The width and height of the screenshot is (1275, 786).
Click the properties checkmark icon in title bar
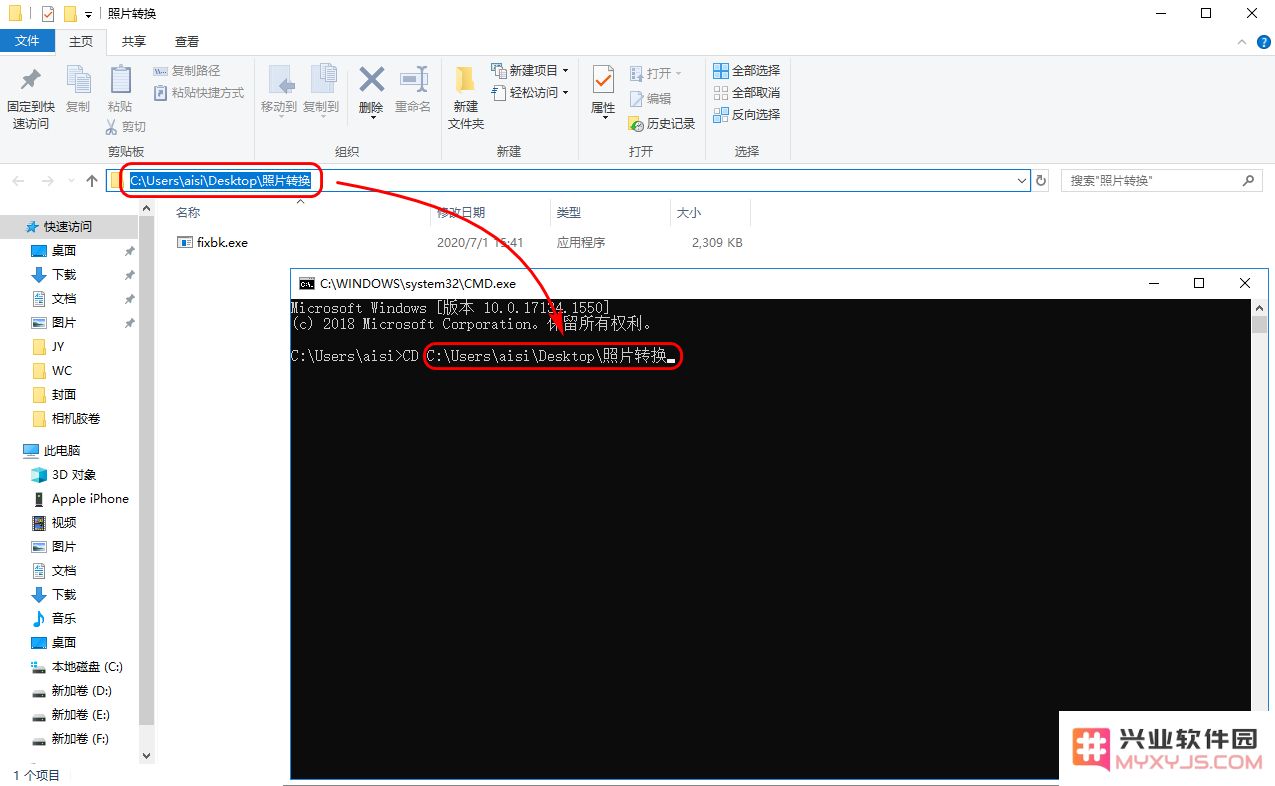point(47,14)
